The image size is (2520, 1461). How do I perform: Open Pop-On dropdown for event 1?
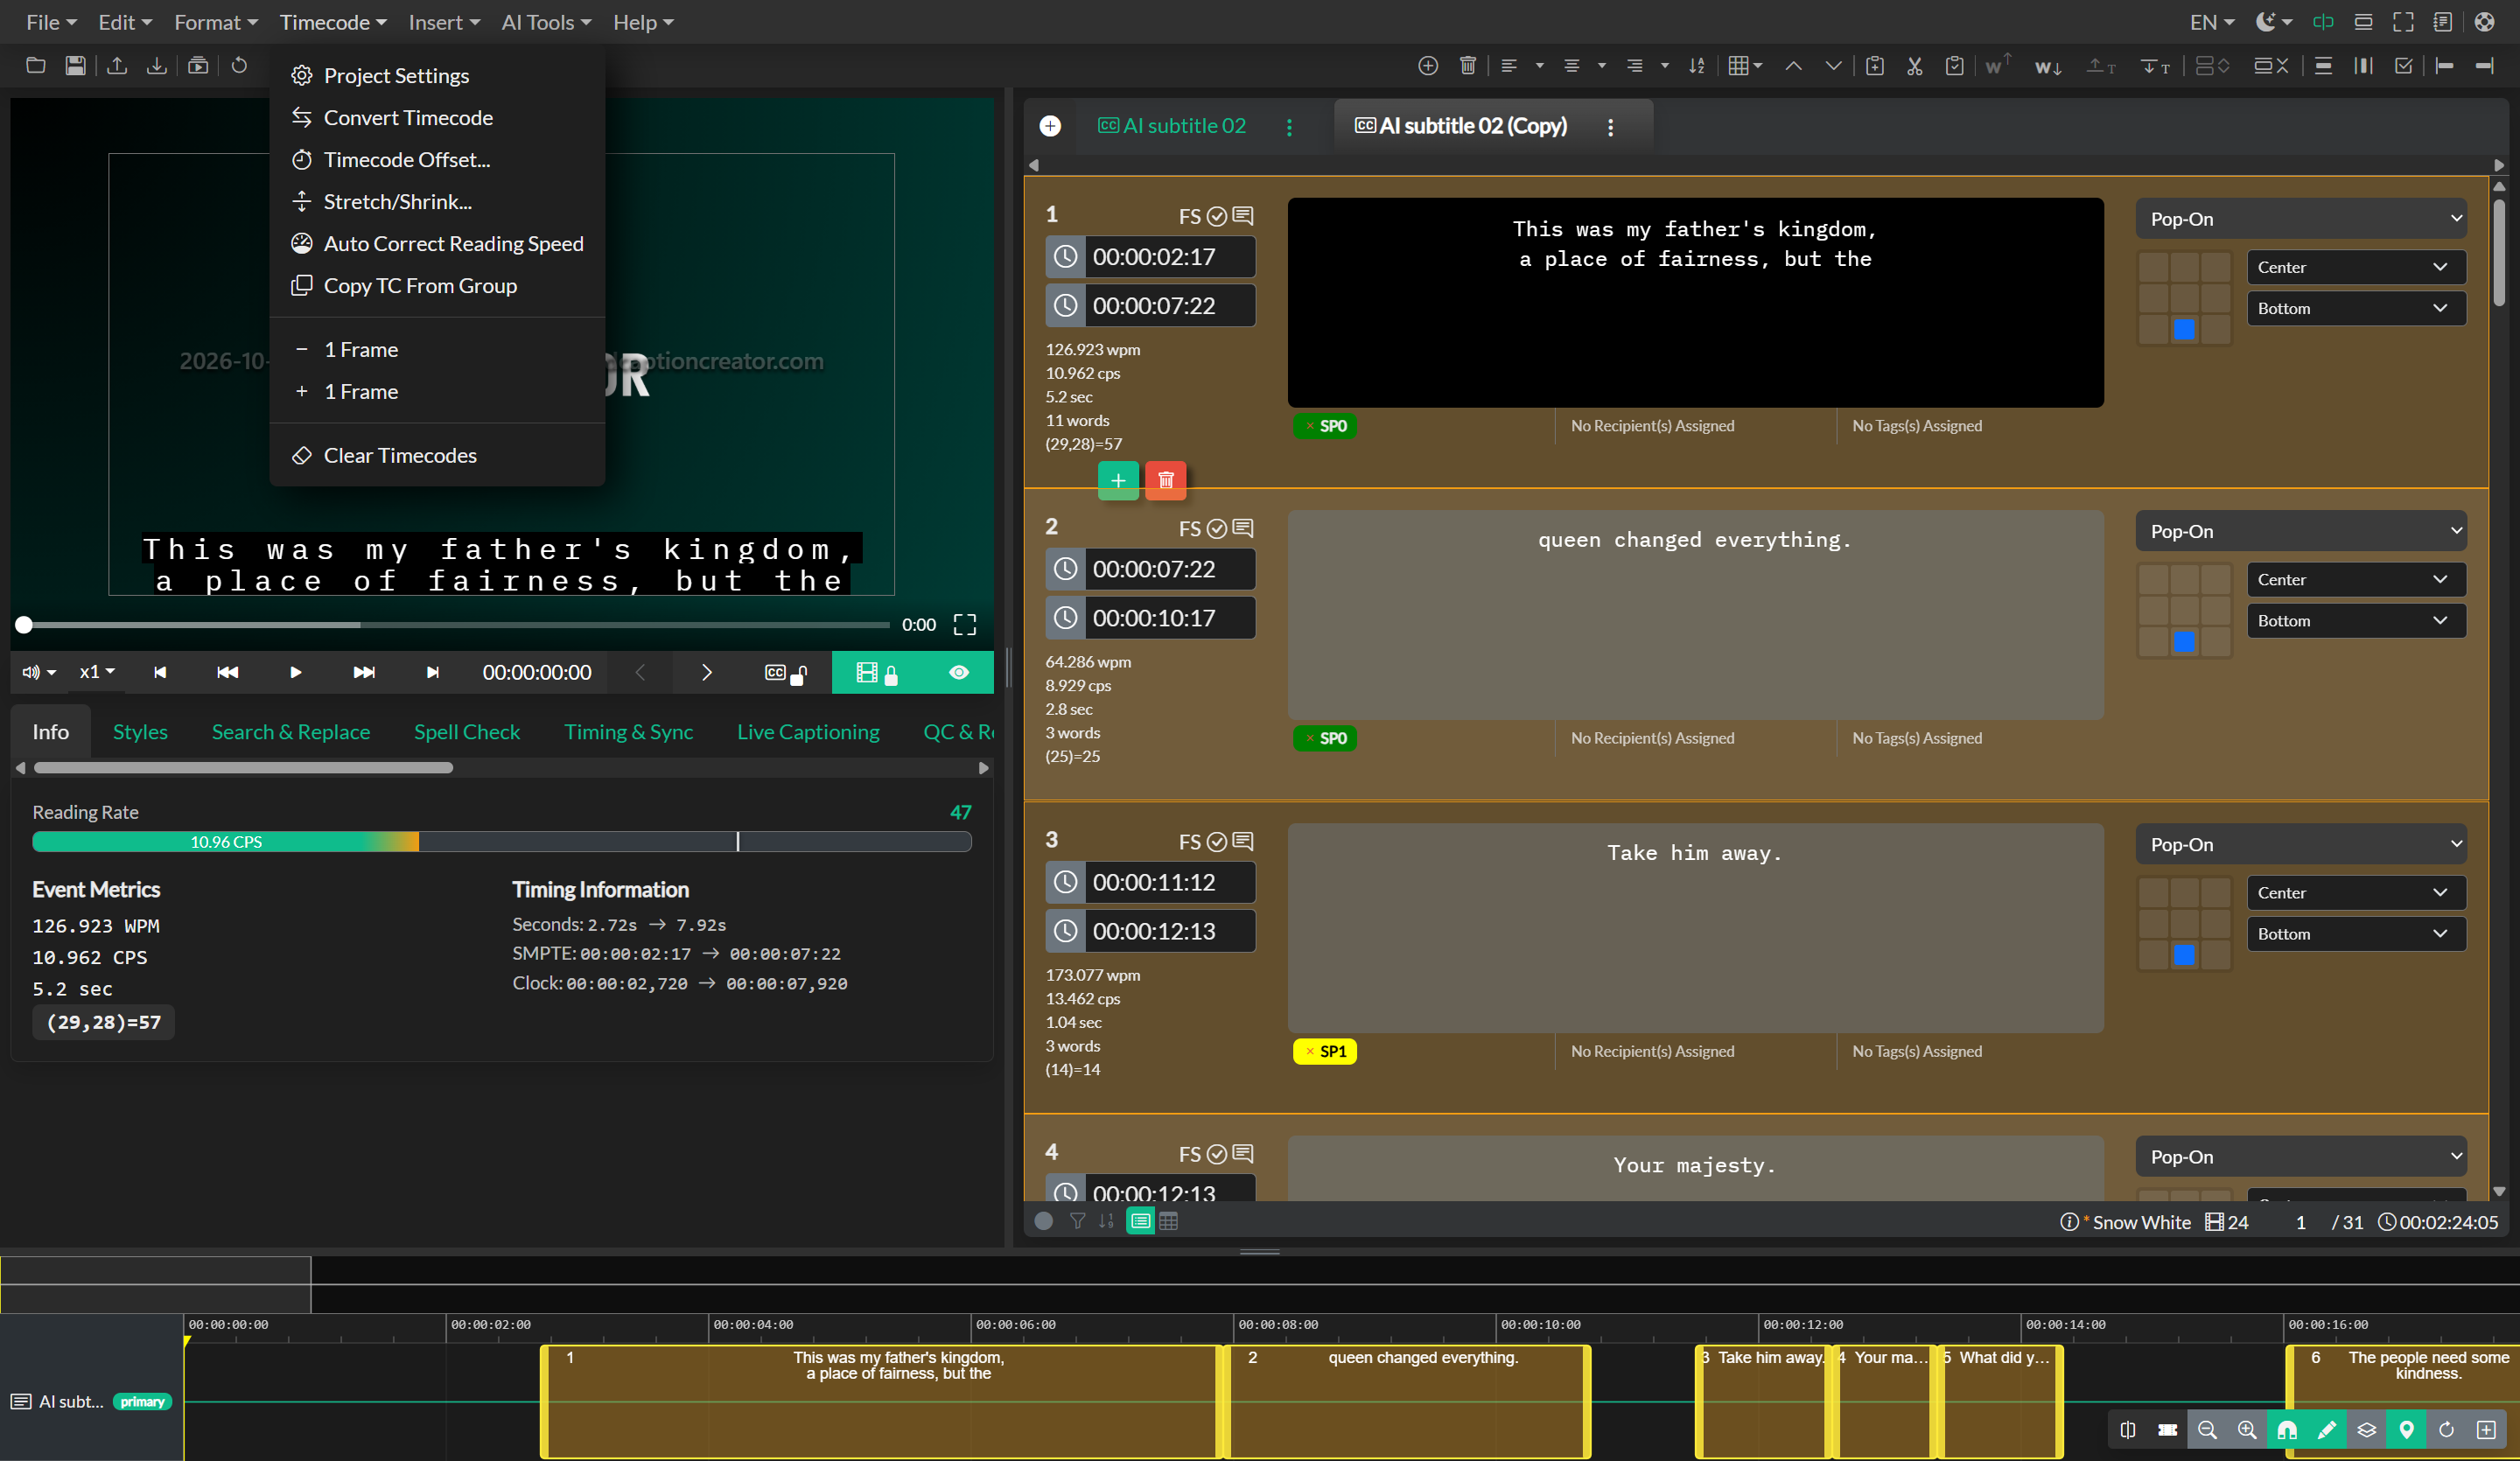click(x=2301, y=219)
